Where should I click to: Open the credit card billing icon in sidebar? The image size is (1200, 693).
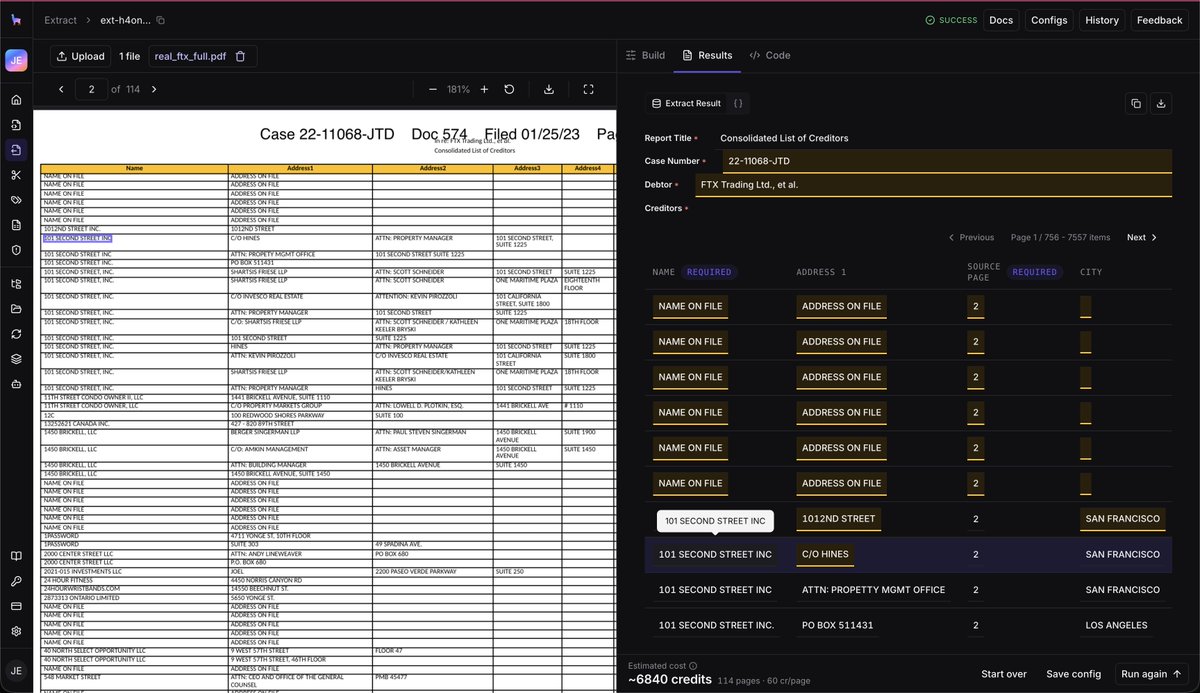tap(16, 607)
